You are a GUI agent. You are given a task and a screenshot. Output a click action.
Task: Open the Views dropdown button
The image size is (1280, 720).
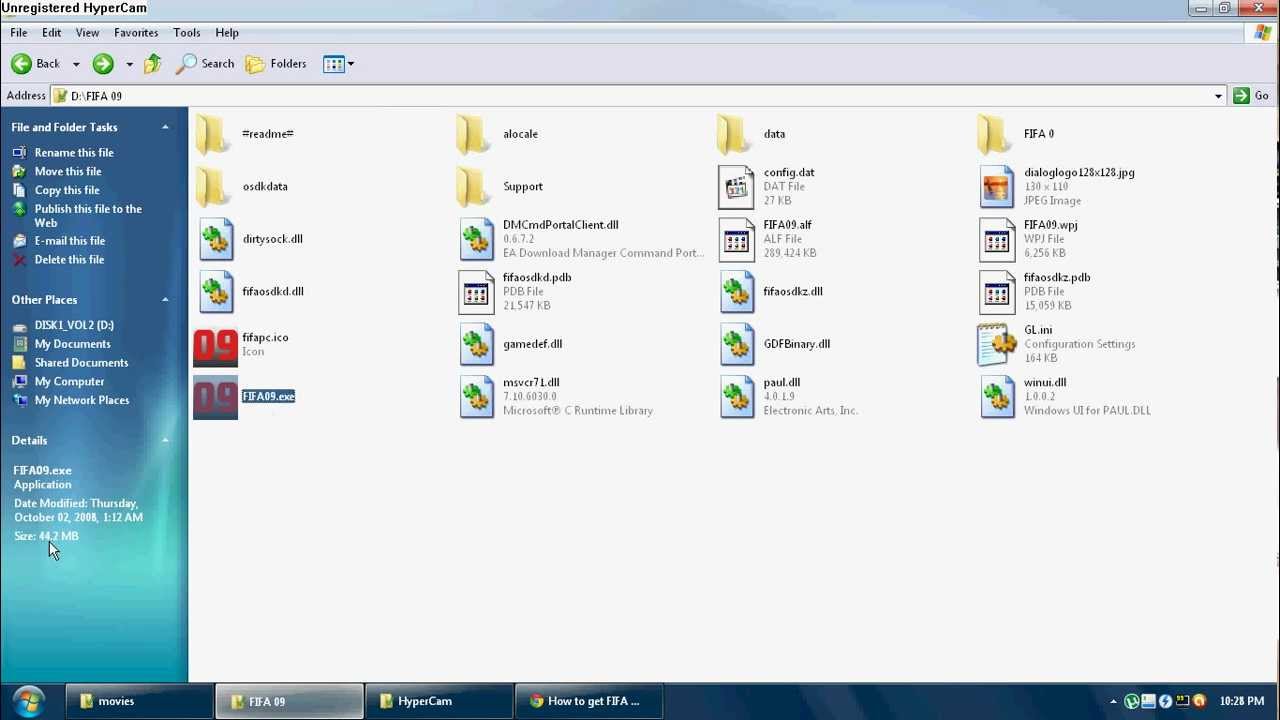coord(338,64)
